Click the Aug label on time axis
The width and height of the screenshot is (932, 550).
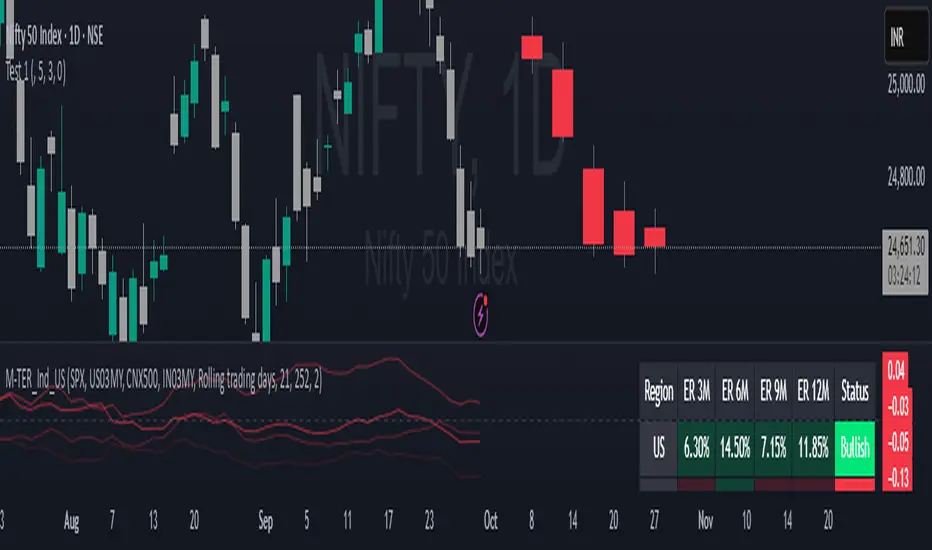(71, 521)
